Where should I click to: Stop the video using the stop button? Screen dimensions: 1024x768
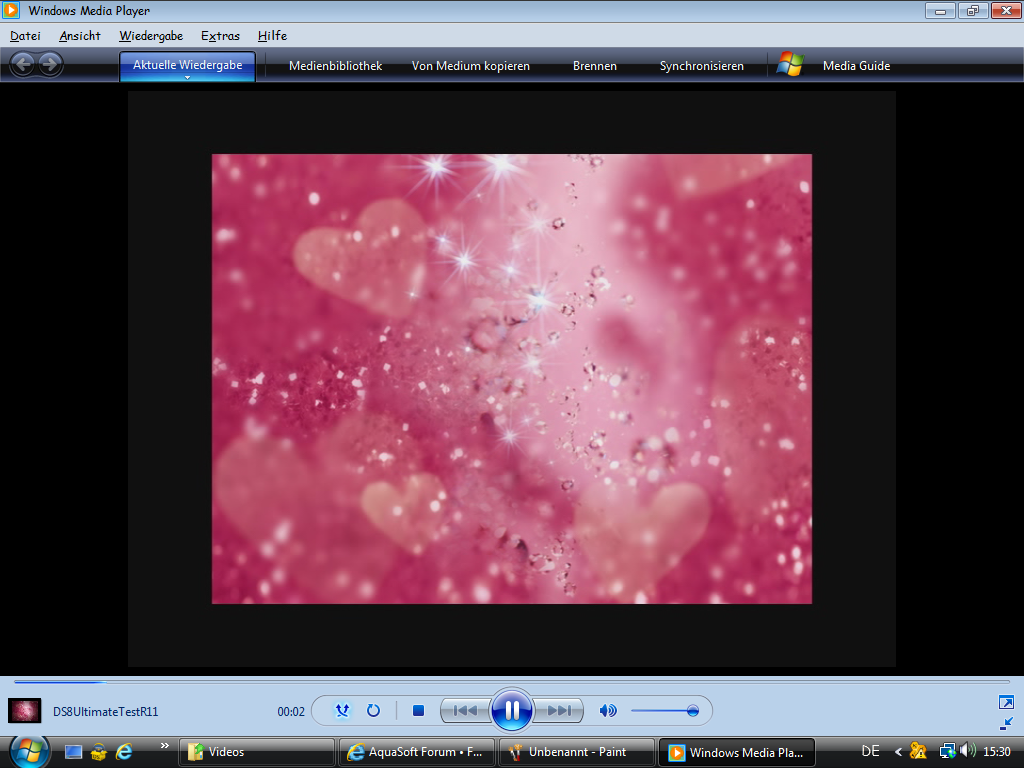click(419, 711)
